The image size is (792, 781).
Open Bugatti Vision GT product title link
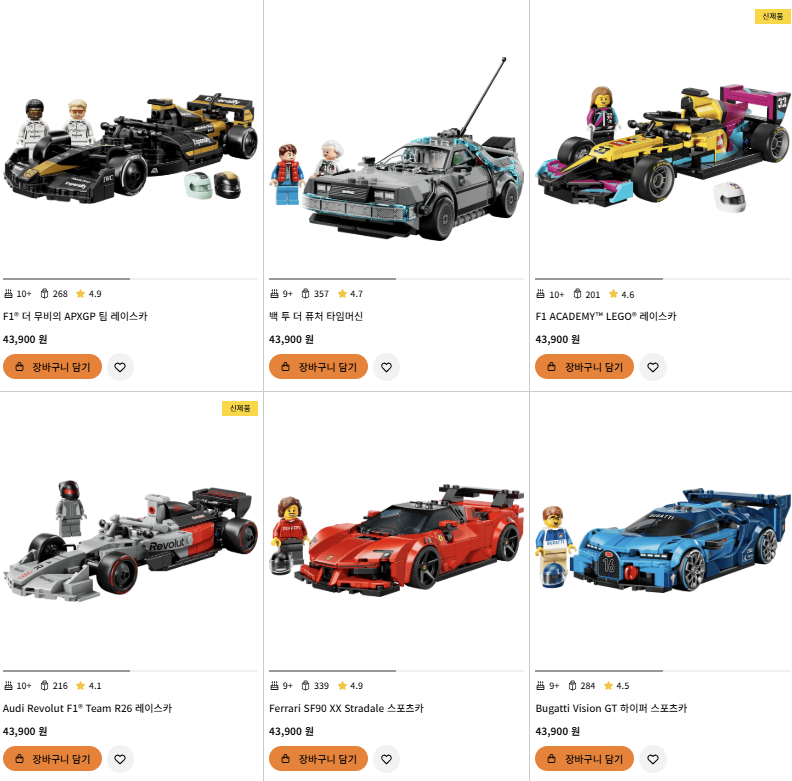tap(611, 708)
